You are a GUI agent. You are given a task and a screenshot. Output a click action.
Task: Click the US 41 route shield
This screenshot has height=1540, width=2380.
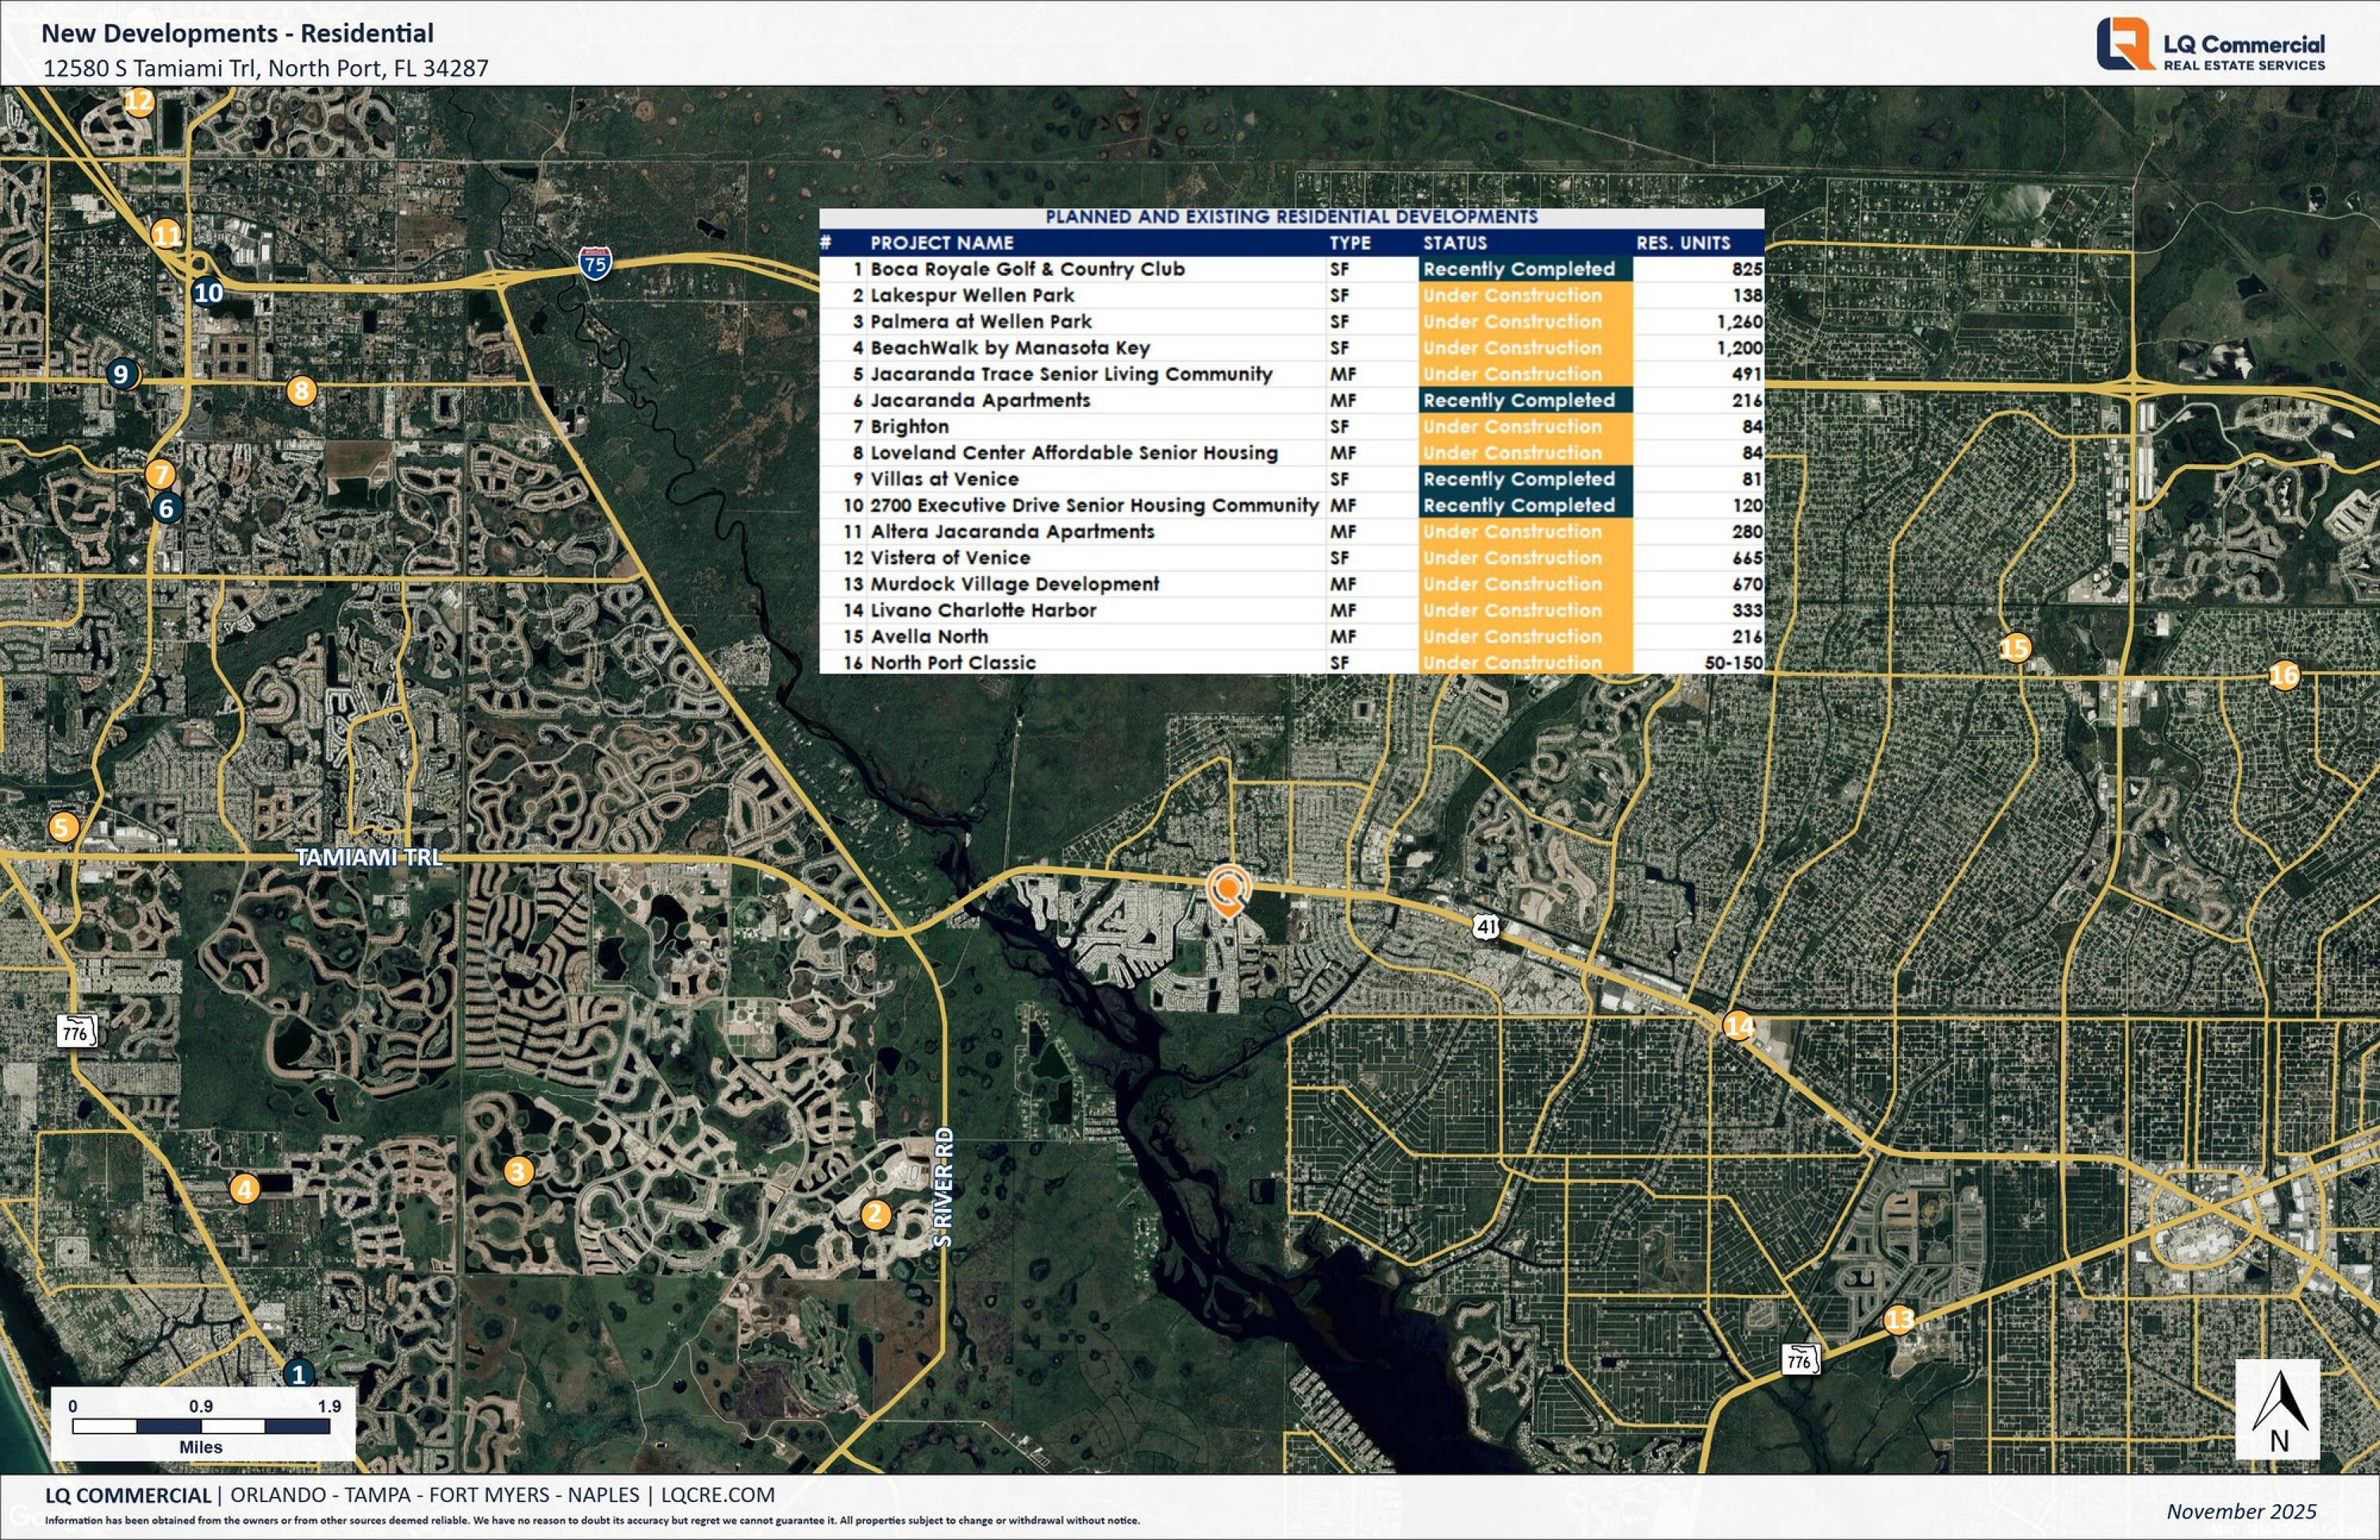point(1486,926)
